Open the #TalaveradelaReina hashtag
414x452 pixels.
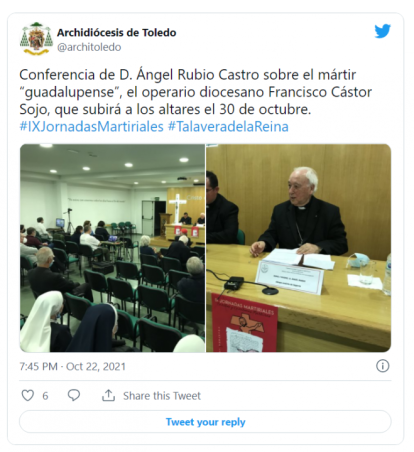(228, 127)
